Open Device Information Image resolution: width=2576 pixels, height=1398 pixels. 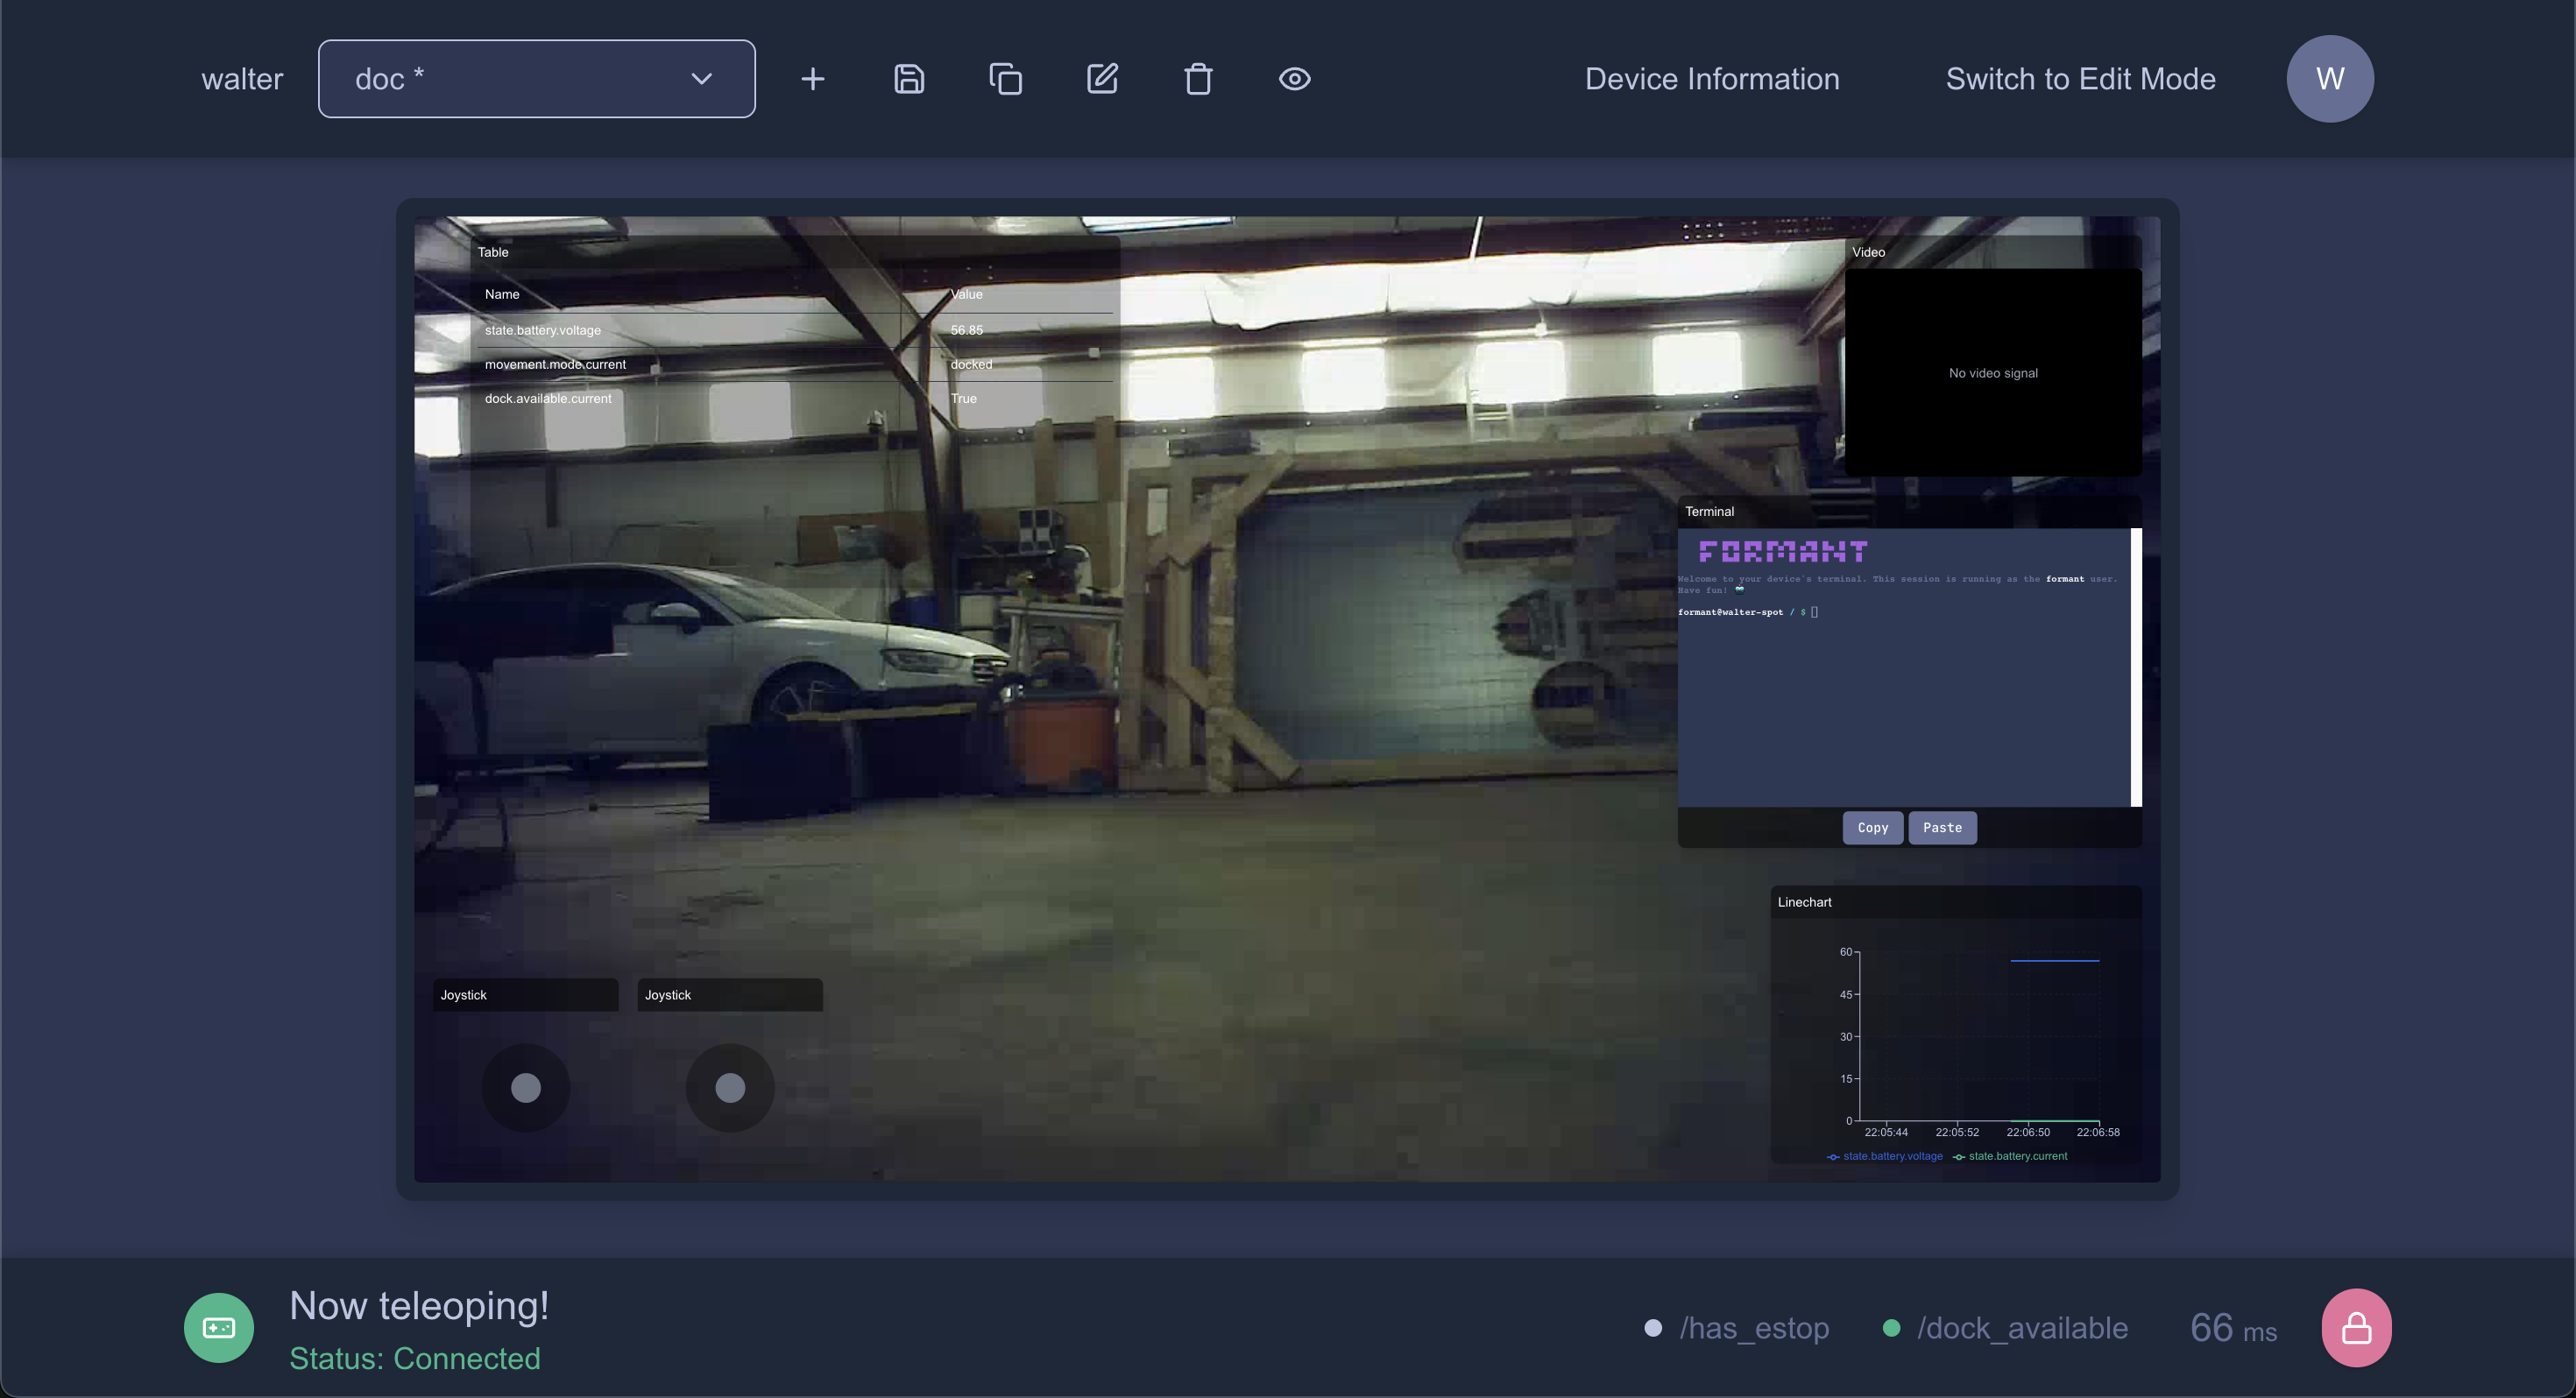[1711, 79]
